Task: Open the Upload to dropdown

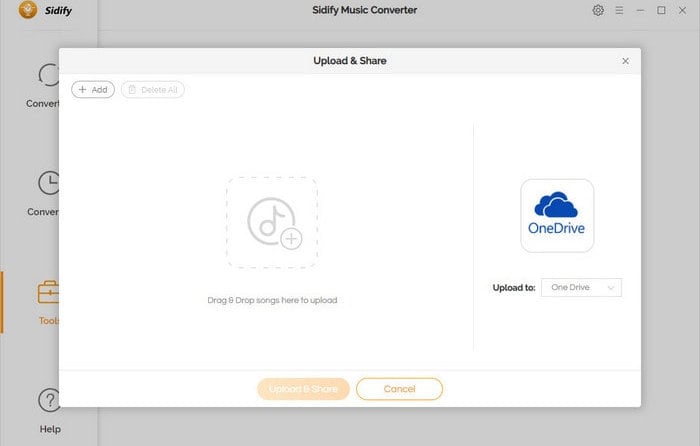Action: point(581,288)
